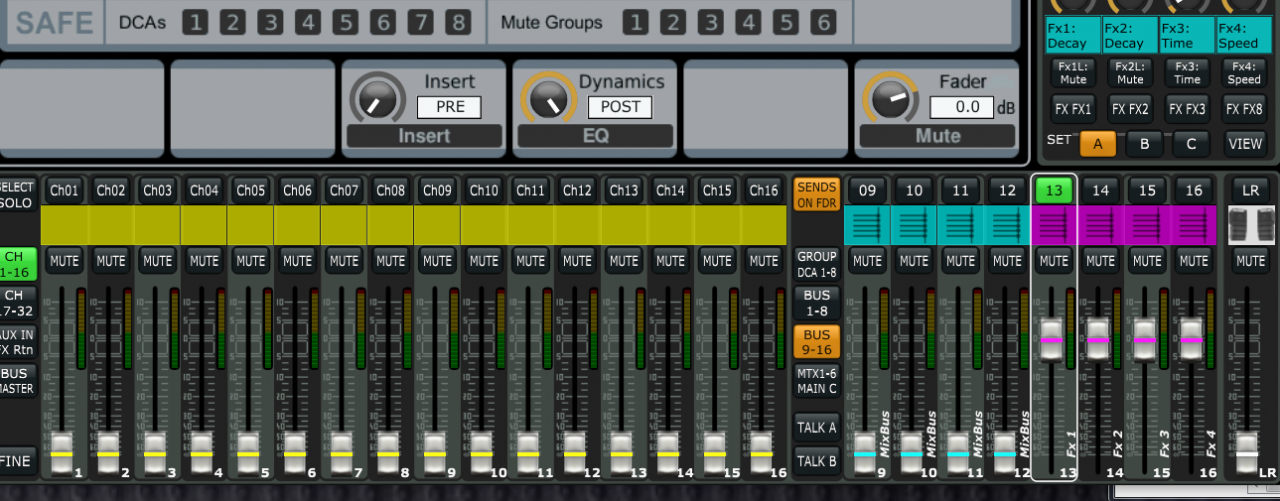Mute channel Ch05

250,261
